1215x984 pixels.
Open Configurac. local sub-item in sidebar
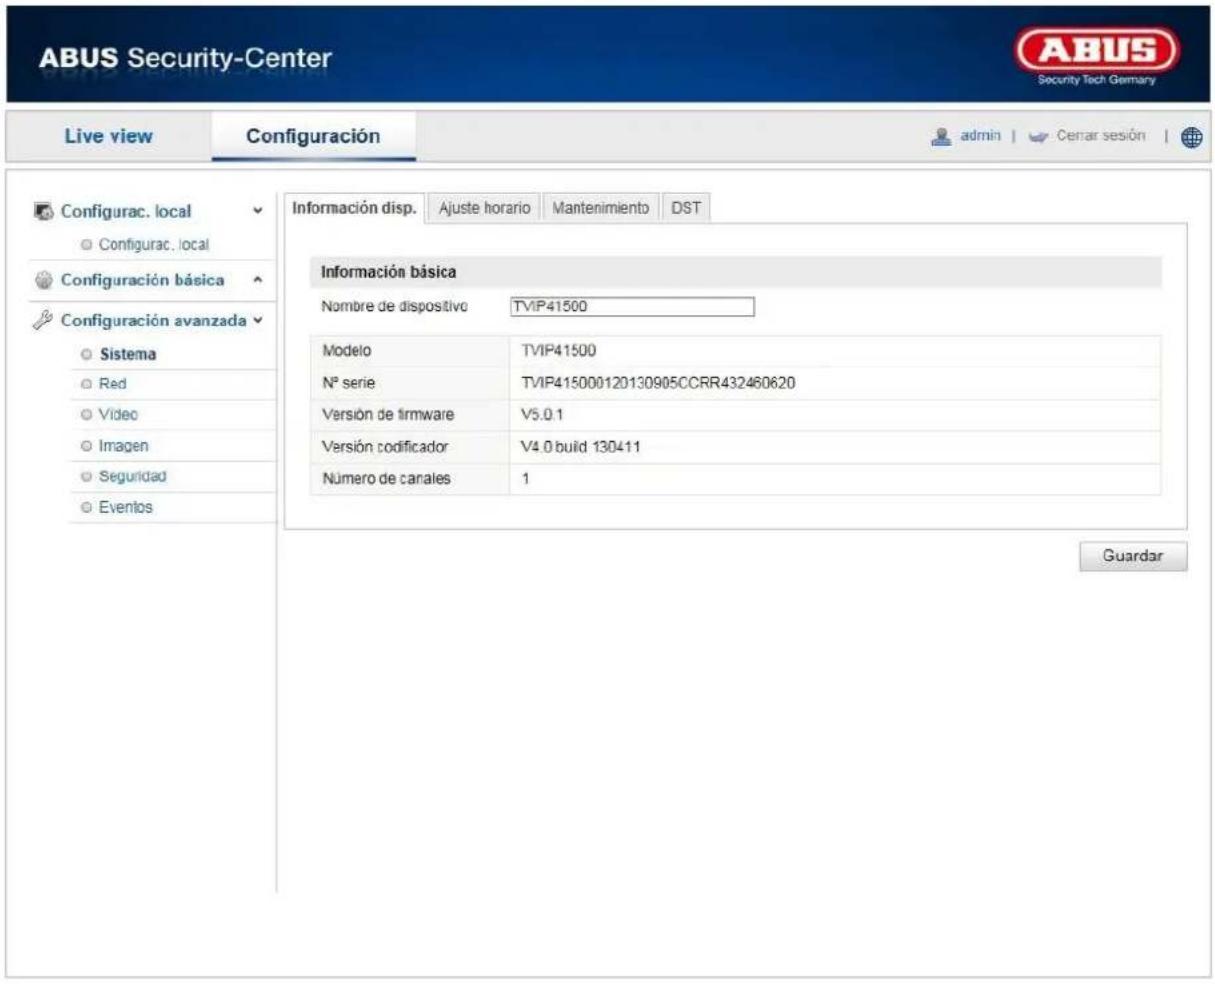(x=153, y=245)
